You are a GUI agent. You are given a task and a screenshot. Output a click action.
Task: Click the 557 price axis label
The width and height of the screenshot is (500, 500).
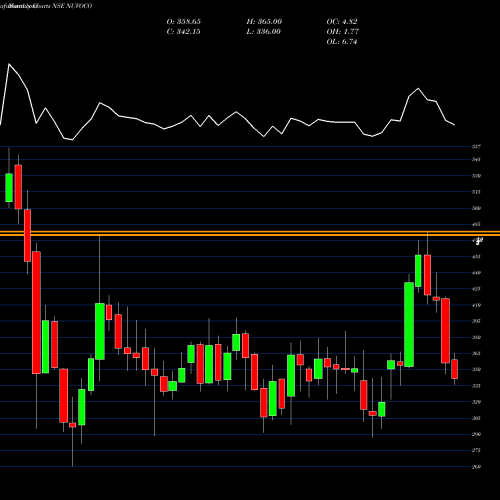pyautogui.click(x=476, y=147)
